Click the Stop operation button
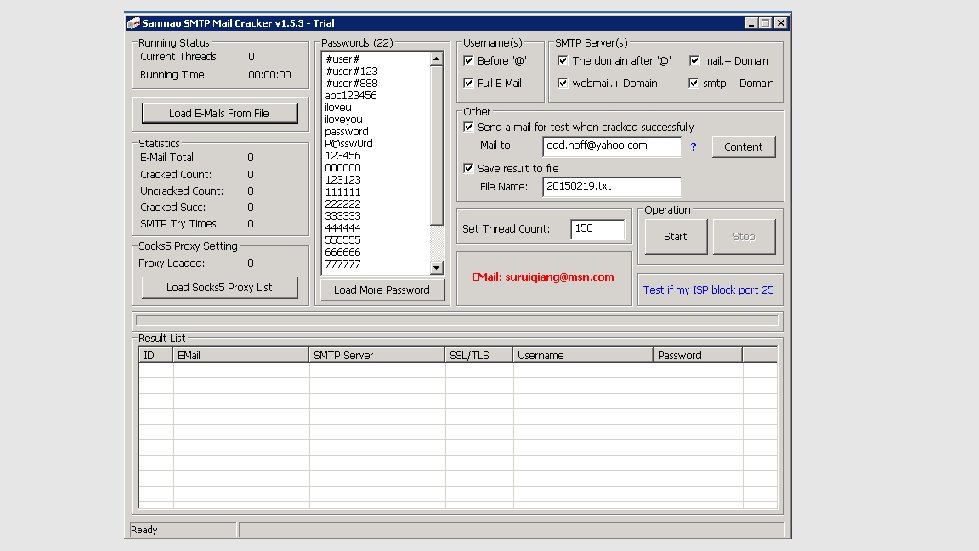 [744, 236]
